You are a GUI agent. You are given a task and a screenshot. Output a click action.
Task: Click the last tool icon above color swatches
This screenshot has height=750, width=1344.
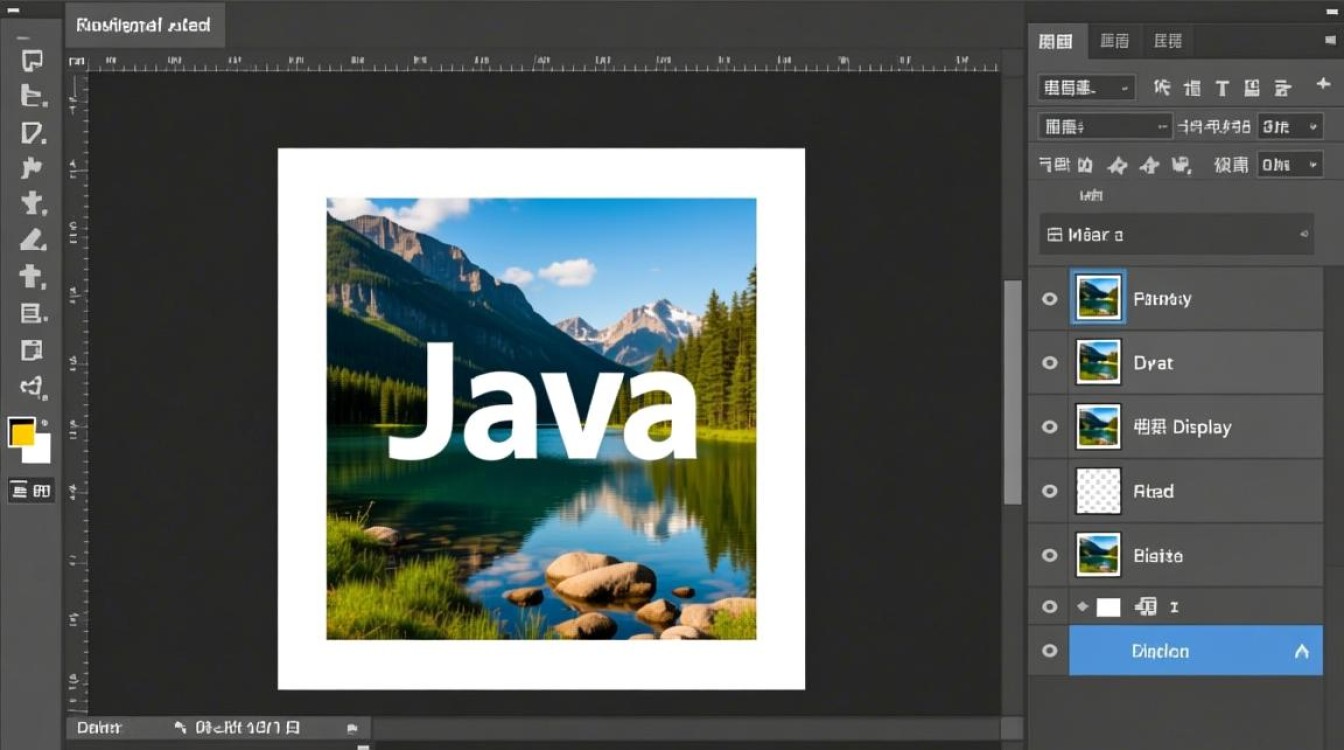[x=32, y=386]
